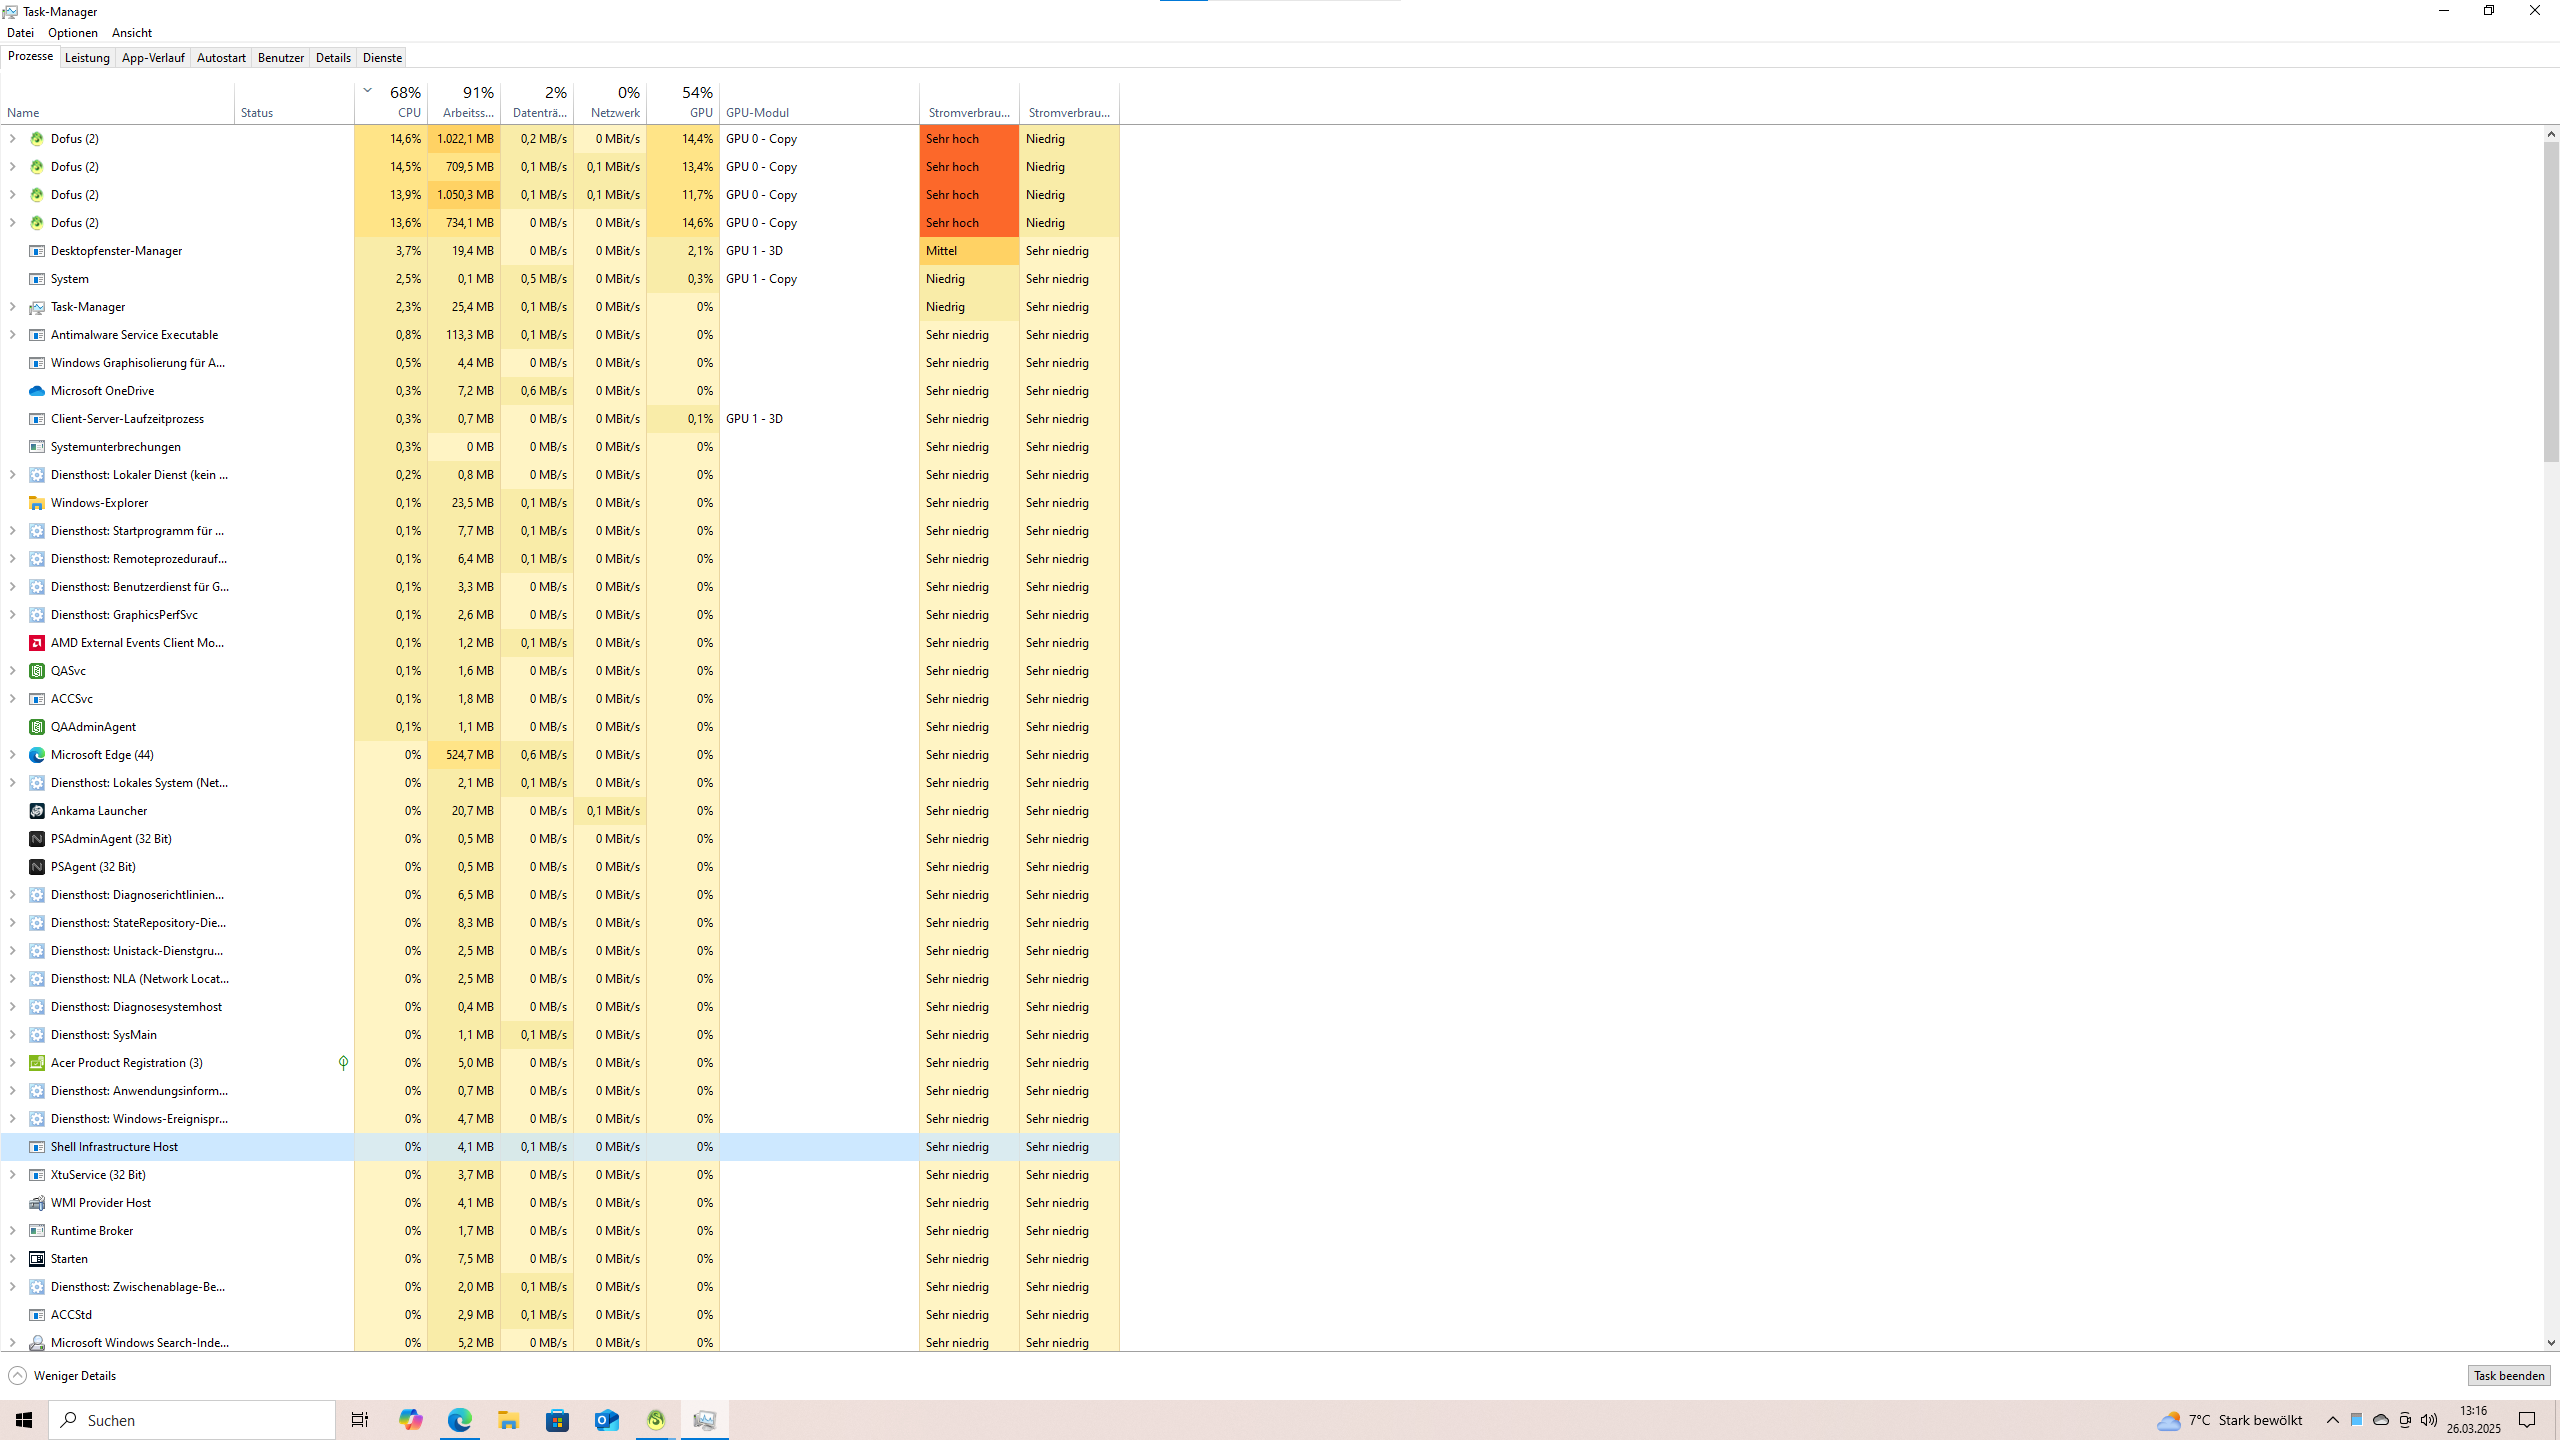This screenshot has width=2560, height=1440.
Task: Open the Optionen menu
Action: [x=73, y=33]
